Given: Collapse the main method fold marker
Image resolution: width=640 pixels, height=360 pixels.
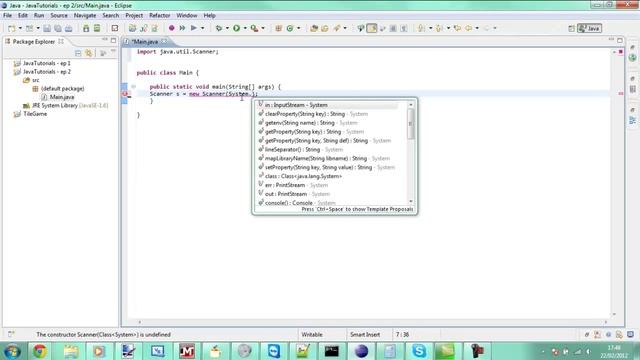Looking at the screenshot, I should [133, 87].
